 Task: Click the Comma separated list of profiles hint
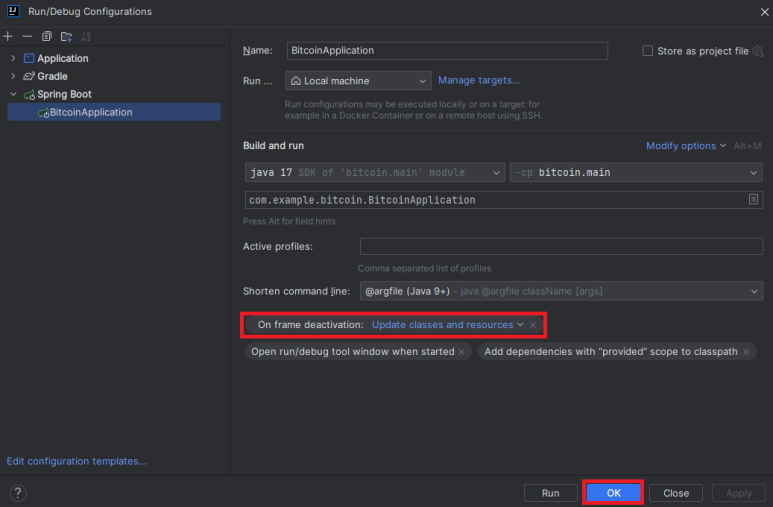(424, 268)
